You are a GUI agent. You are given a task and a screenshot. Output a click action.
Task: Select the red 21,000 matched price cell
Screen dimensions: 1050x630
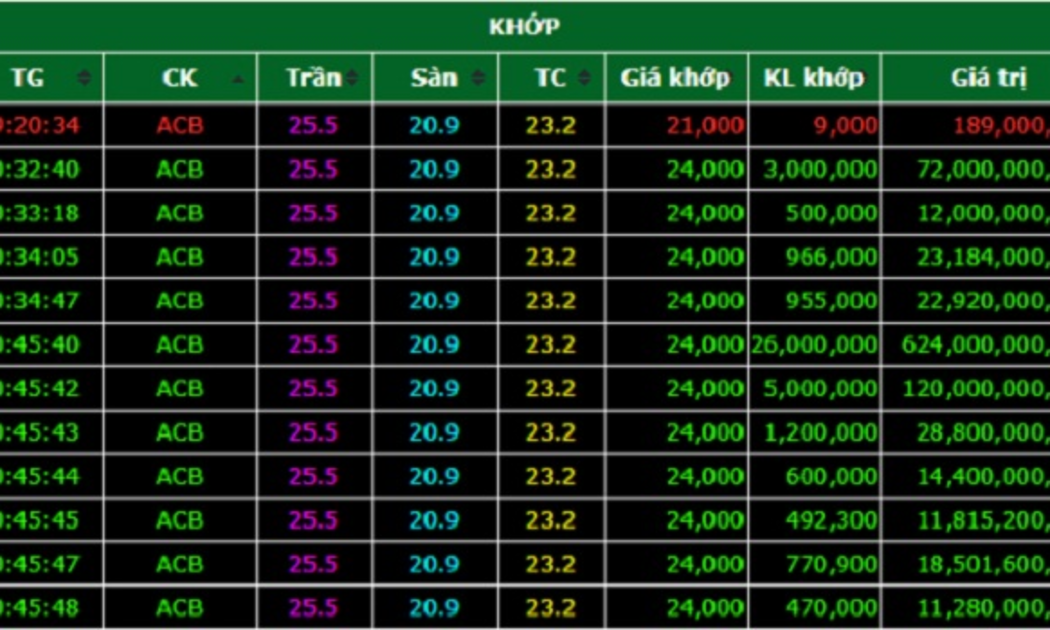[705, 125]
